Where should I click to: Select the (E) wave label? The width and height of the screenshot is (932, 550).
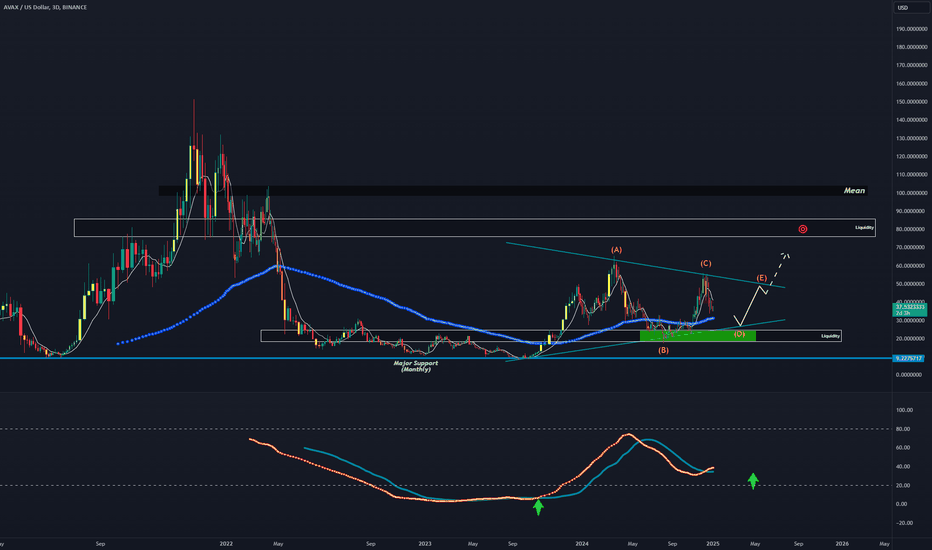pos(761,278)
